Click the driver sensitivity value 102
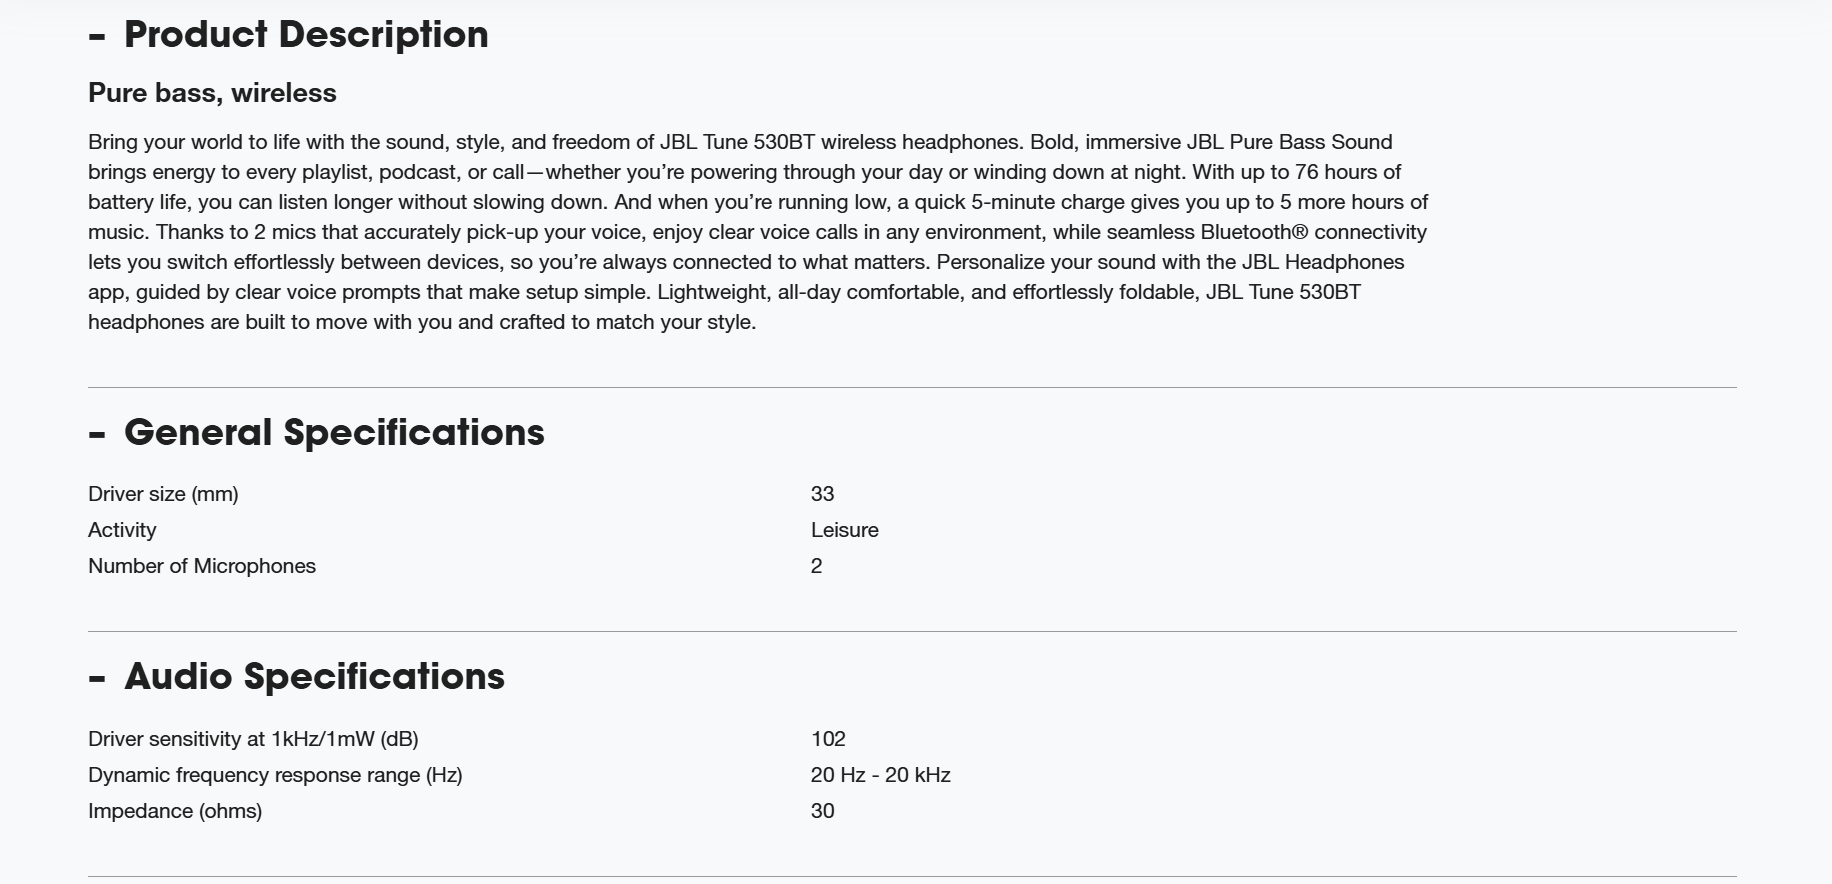This screenshot has height=884, width=1832. (x=828, y=739)
